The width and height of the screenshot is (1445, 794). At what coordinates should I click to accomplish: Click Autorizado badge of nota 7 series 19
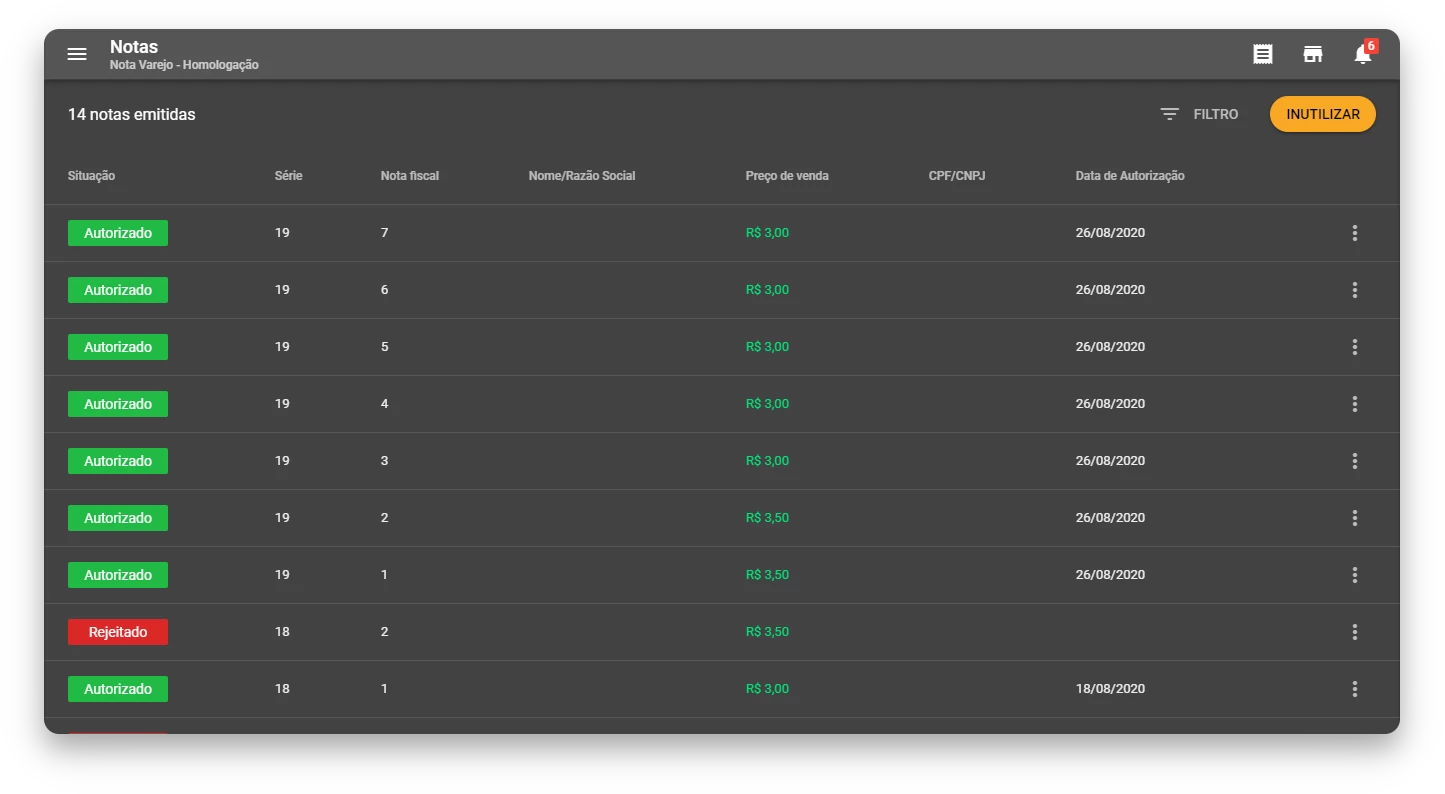point(118,233)
